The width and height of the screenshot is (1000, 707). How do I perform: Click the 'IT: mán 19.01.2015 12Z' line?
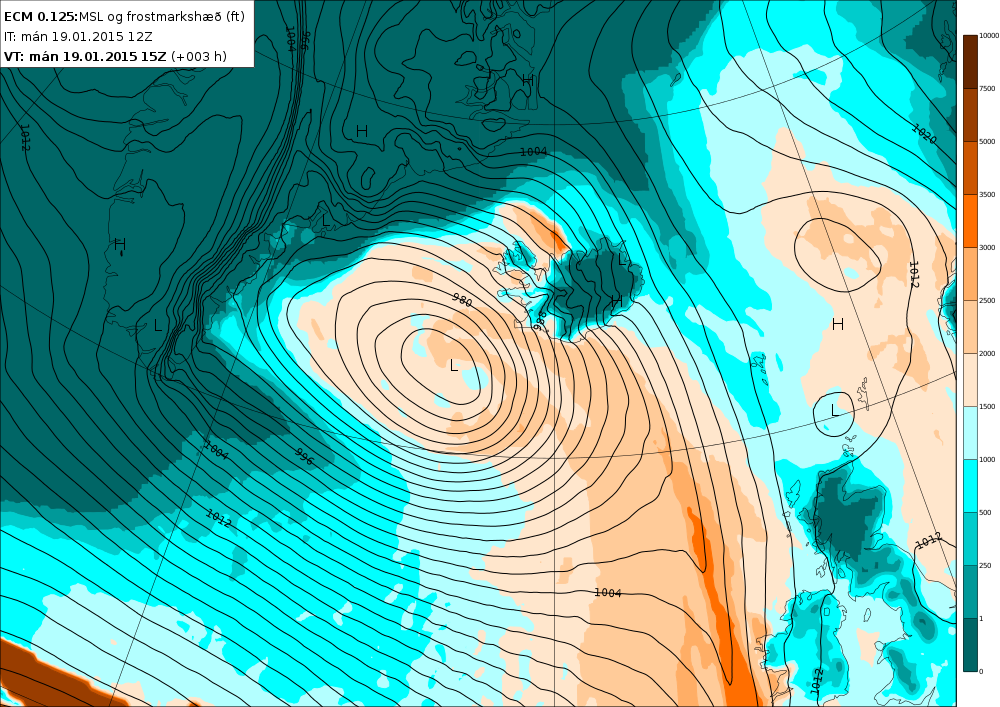(x=78, y=37)
